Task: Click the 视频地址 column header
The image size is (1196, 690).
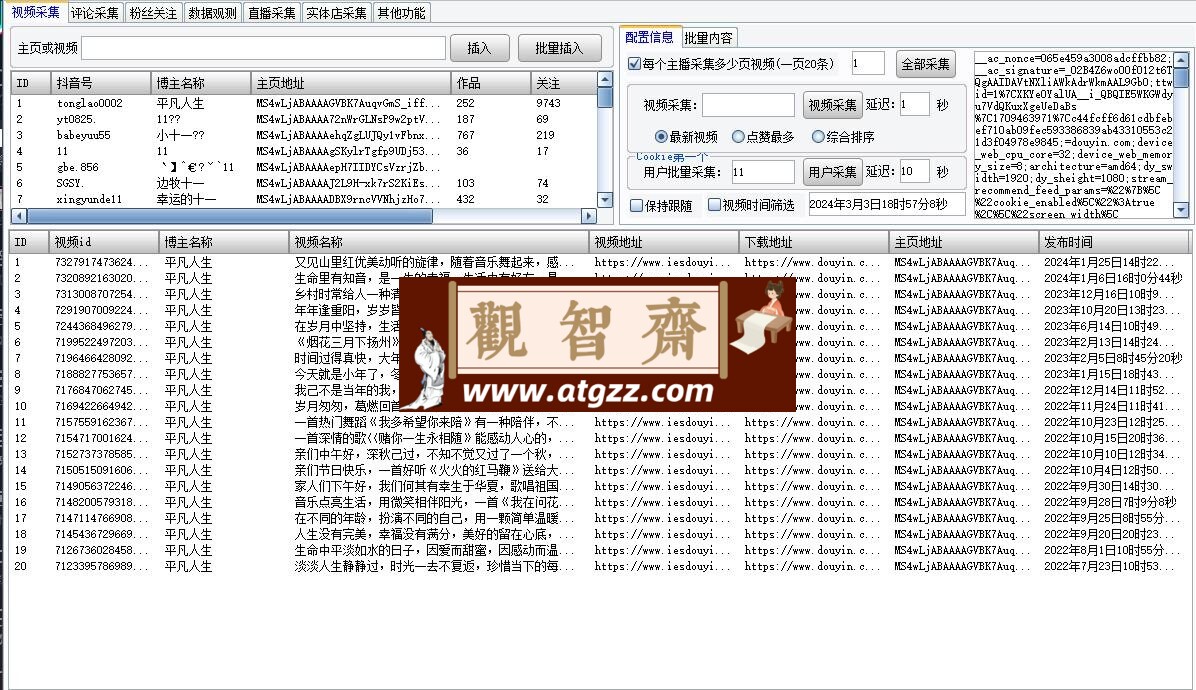Action: [664, 242]
